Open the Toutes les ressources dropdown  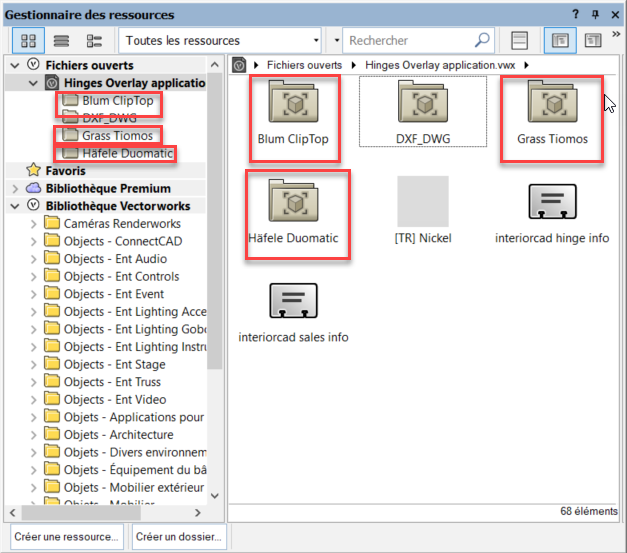click(220, 40)
